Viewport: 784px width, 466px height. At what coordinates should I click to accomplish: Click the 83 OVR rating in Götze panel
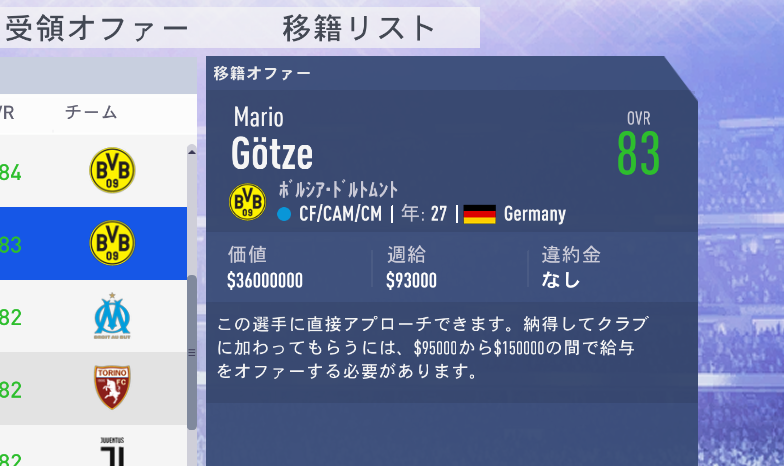tap(638, 154)
